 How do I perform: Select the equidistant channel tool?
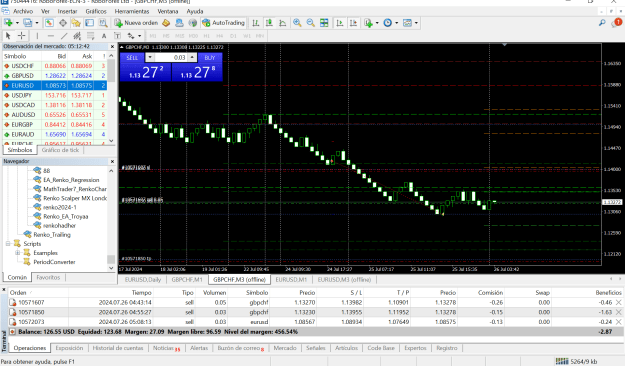point(77,36)
